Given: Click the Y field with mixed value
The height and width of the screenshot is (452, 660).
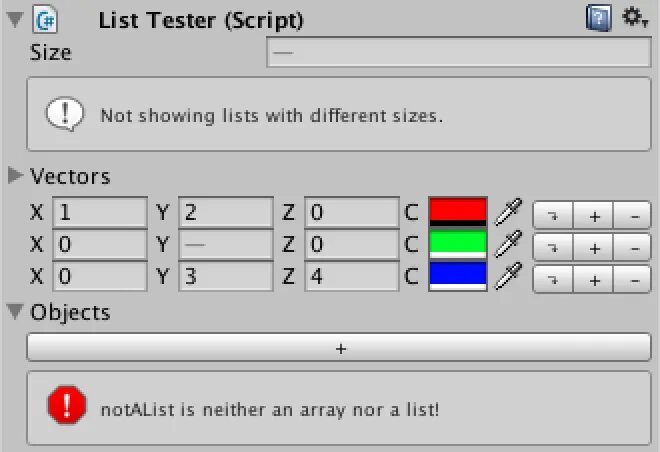Looking at the screenshot, I should pos(226,244).
